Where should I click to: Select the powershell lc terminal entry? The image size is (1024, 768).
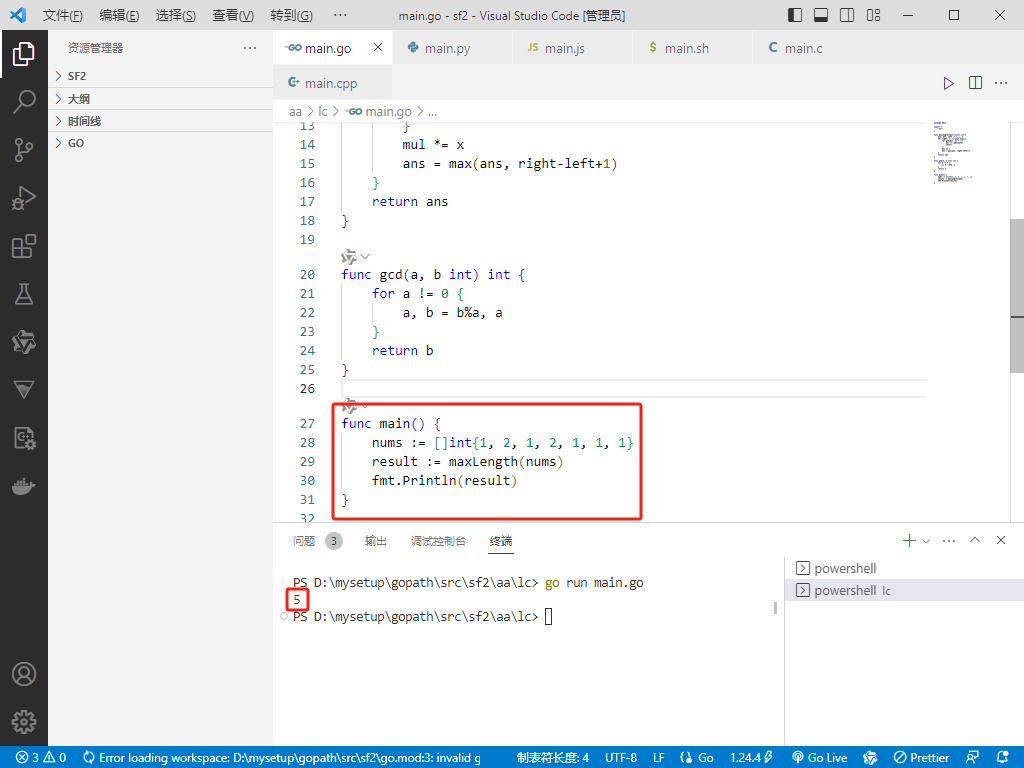coord(904,590)
